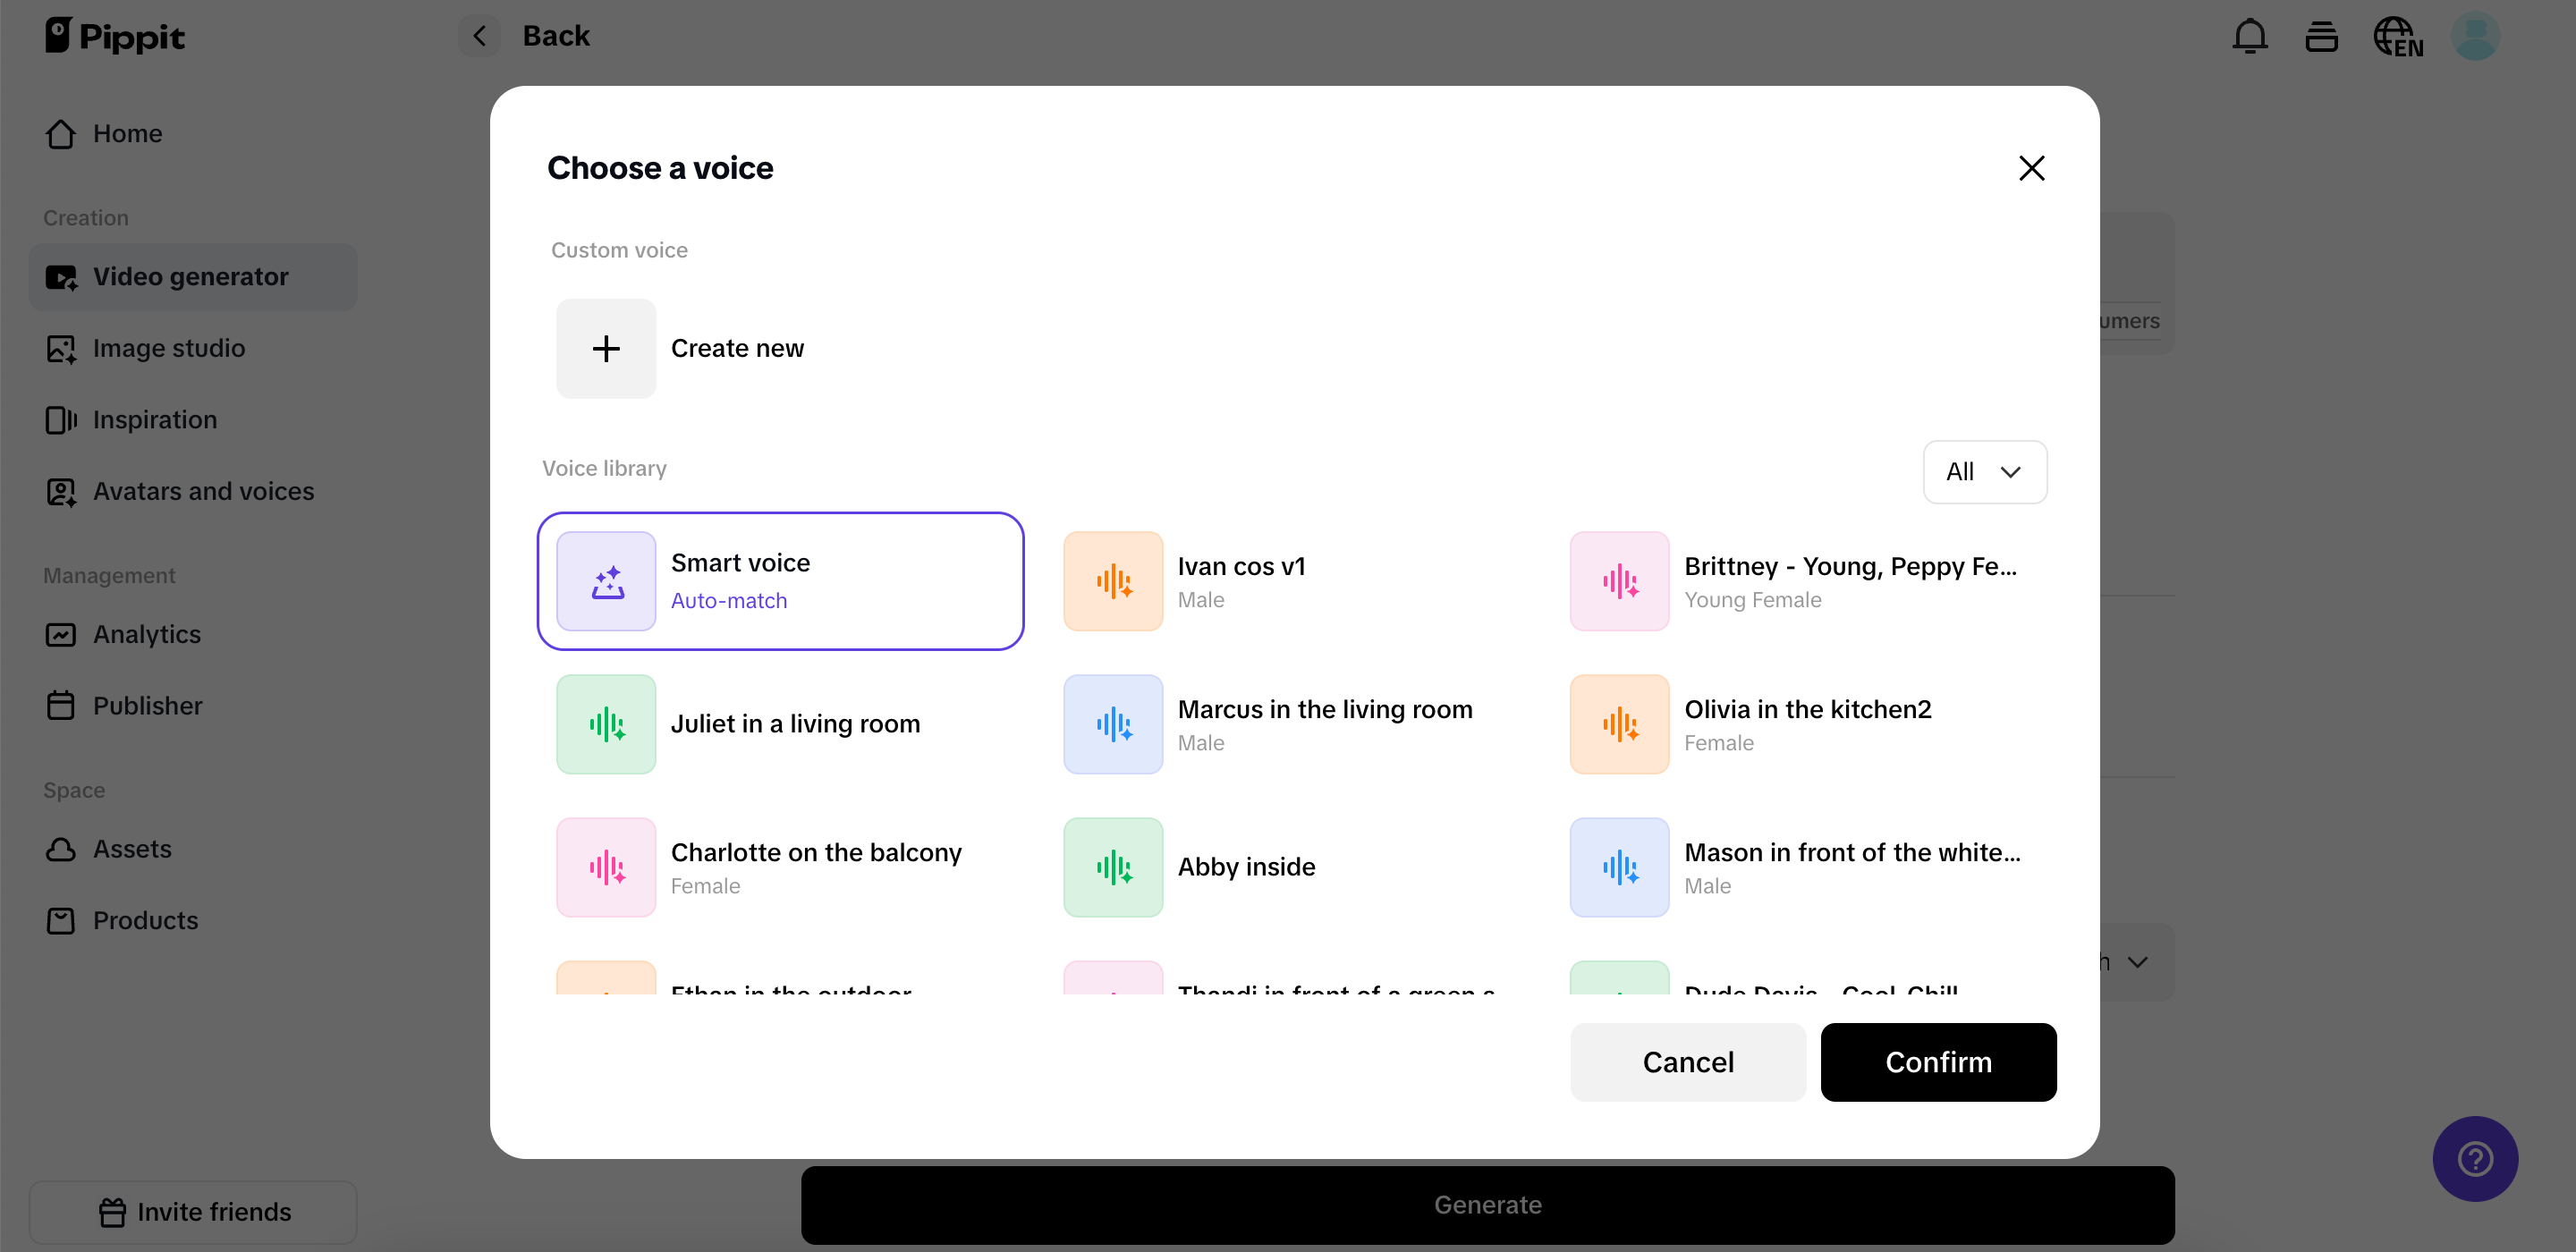Select the Smart voice Auto-match option
The image size is (2576, 1252).
pyautogui.click(x=781, y=580)
